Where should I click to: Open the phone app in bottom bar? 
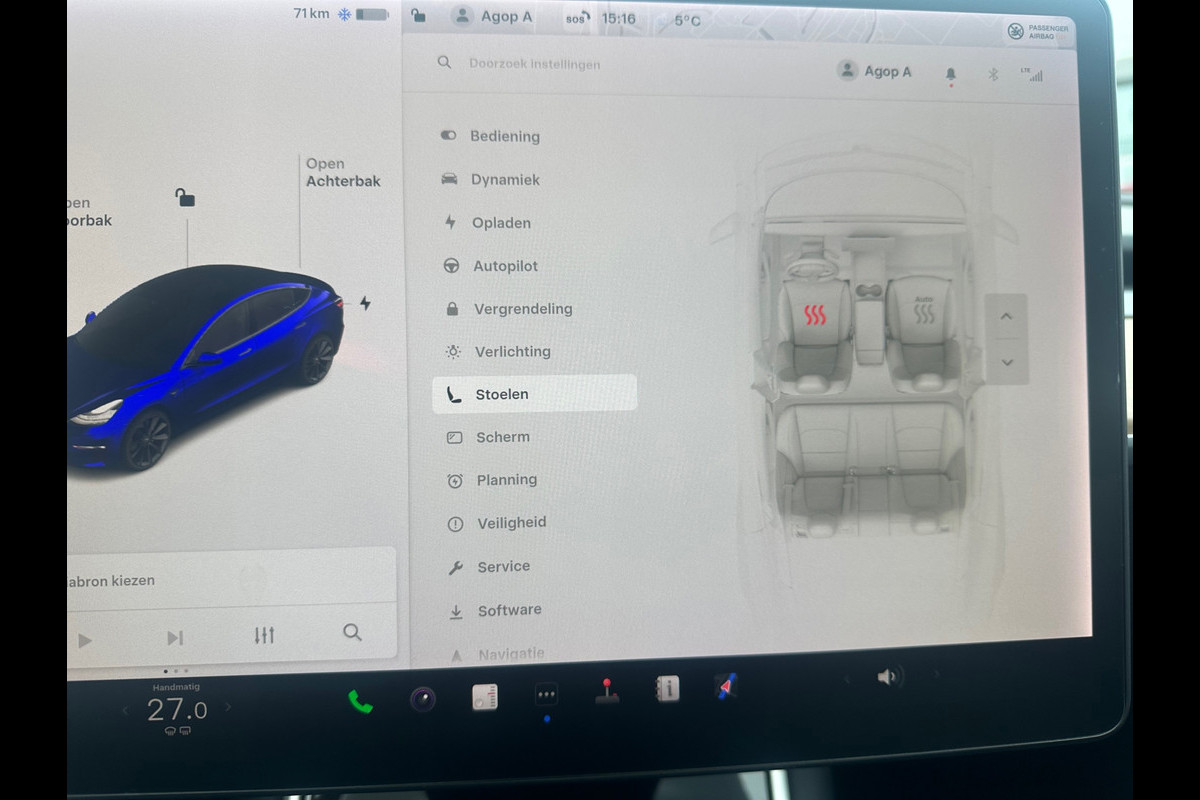360,702
